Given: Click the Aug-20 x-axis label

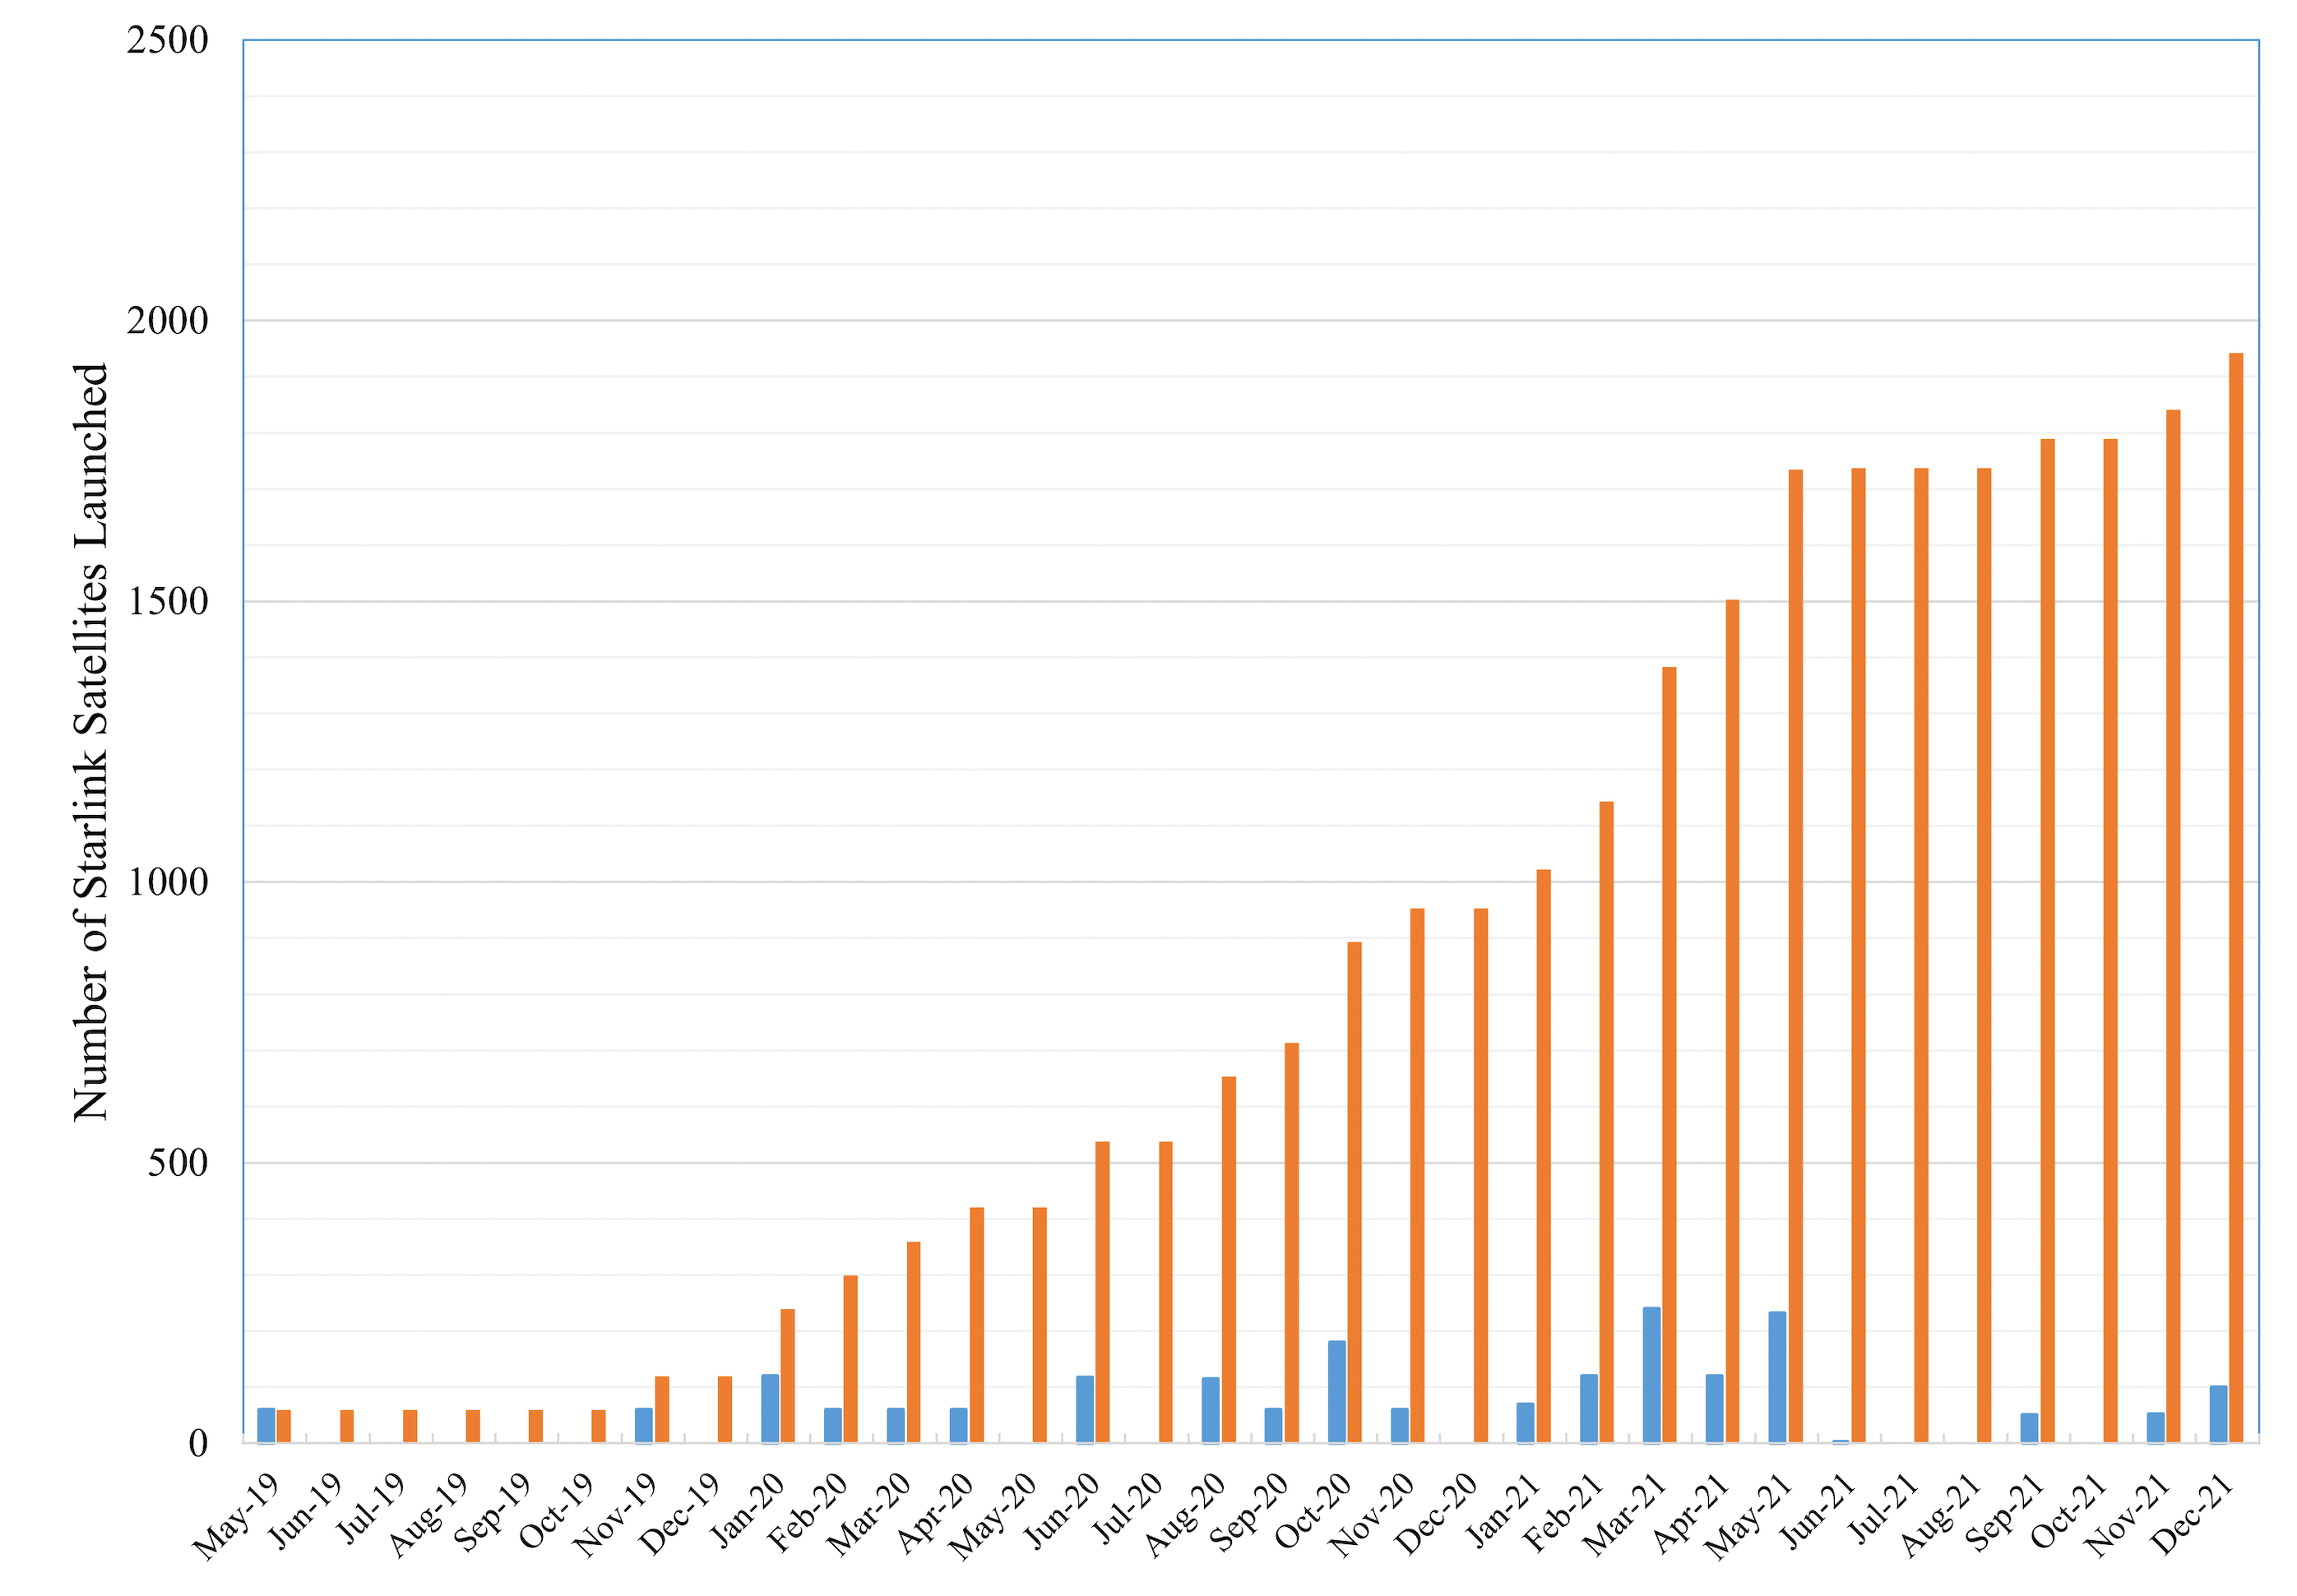Looking at the screenshot, I should [x=1185, y=1515].
